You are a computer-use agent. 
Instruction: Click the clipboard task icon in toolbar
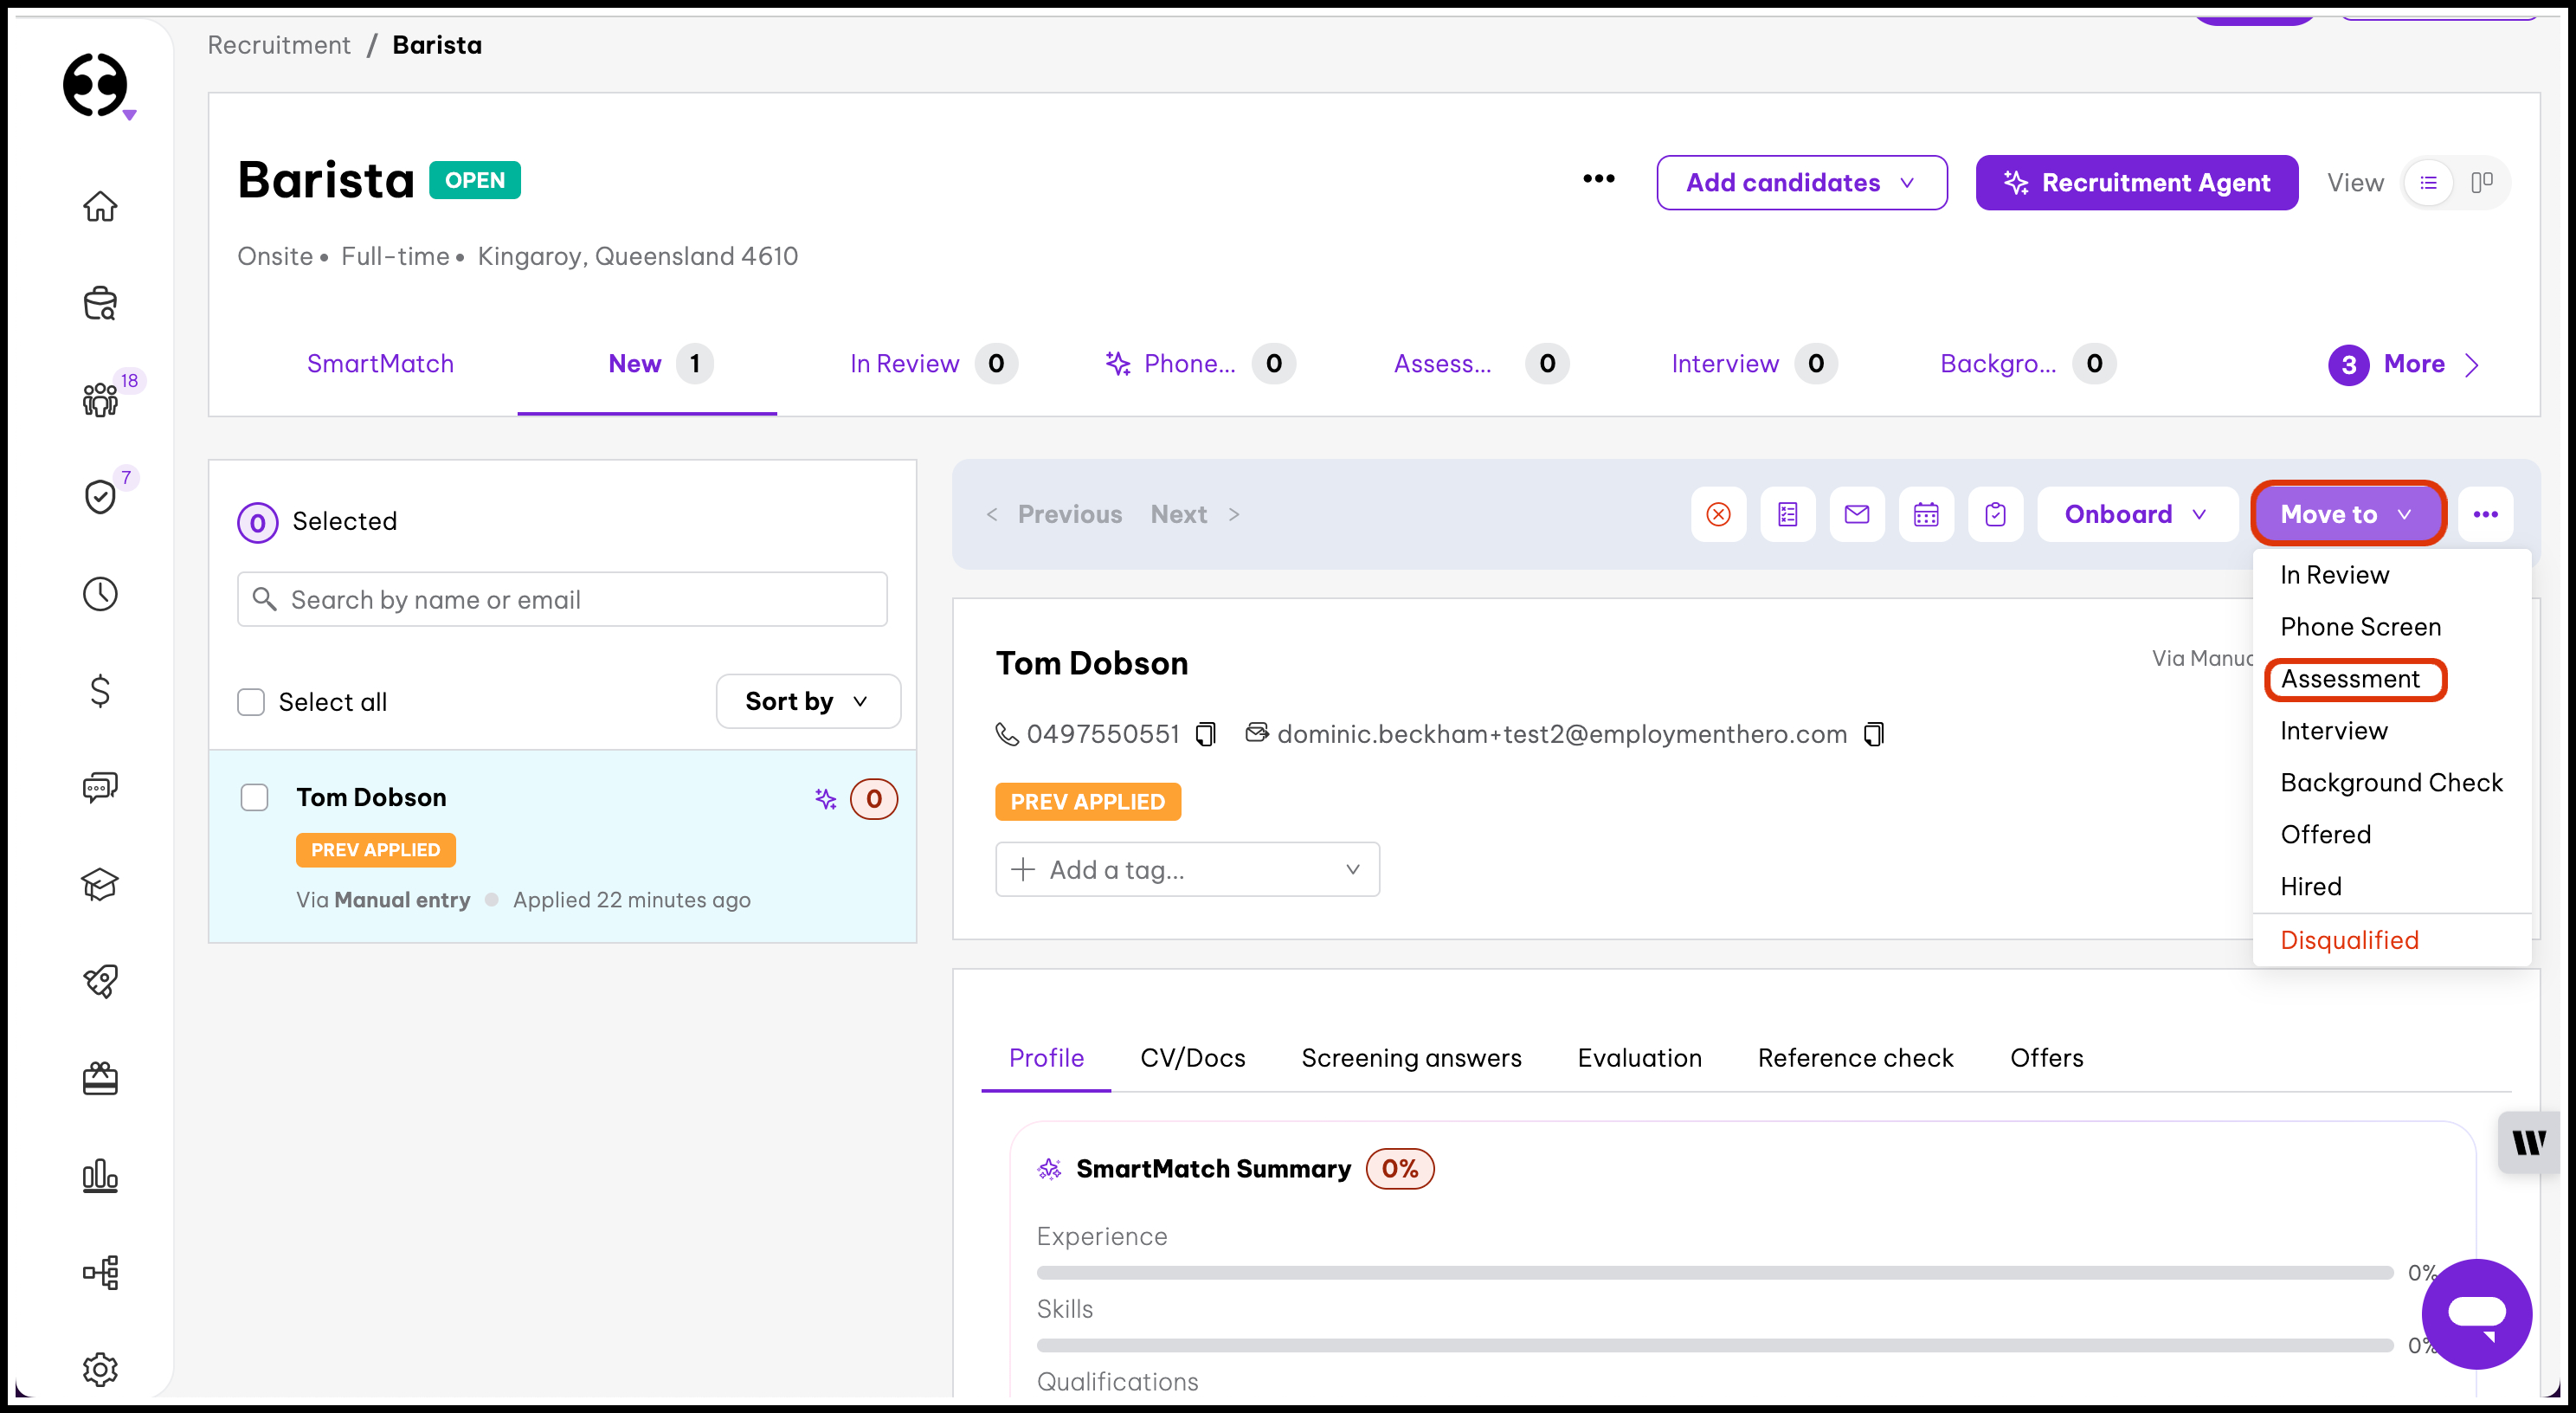click(1995, 514)
